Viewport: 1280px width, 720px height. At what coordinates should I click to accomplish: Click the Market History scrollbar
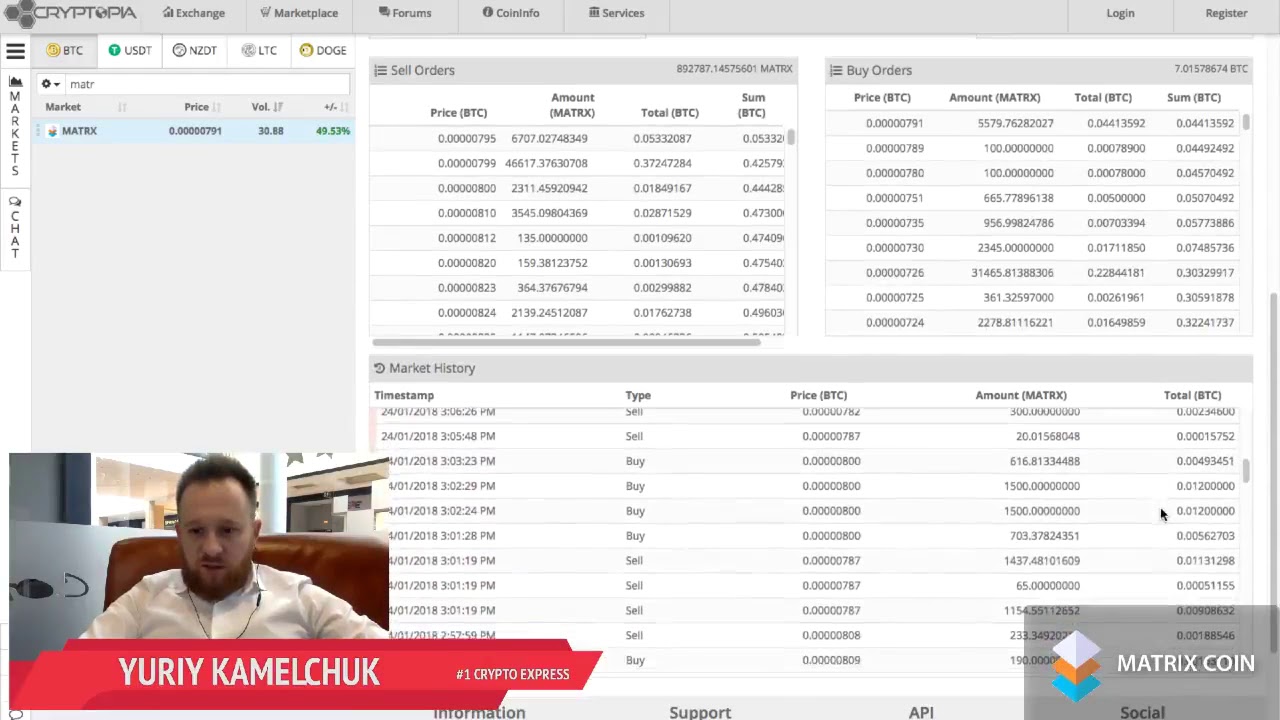(1246, 472)
